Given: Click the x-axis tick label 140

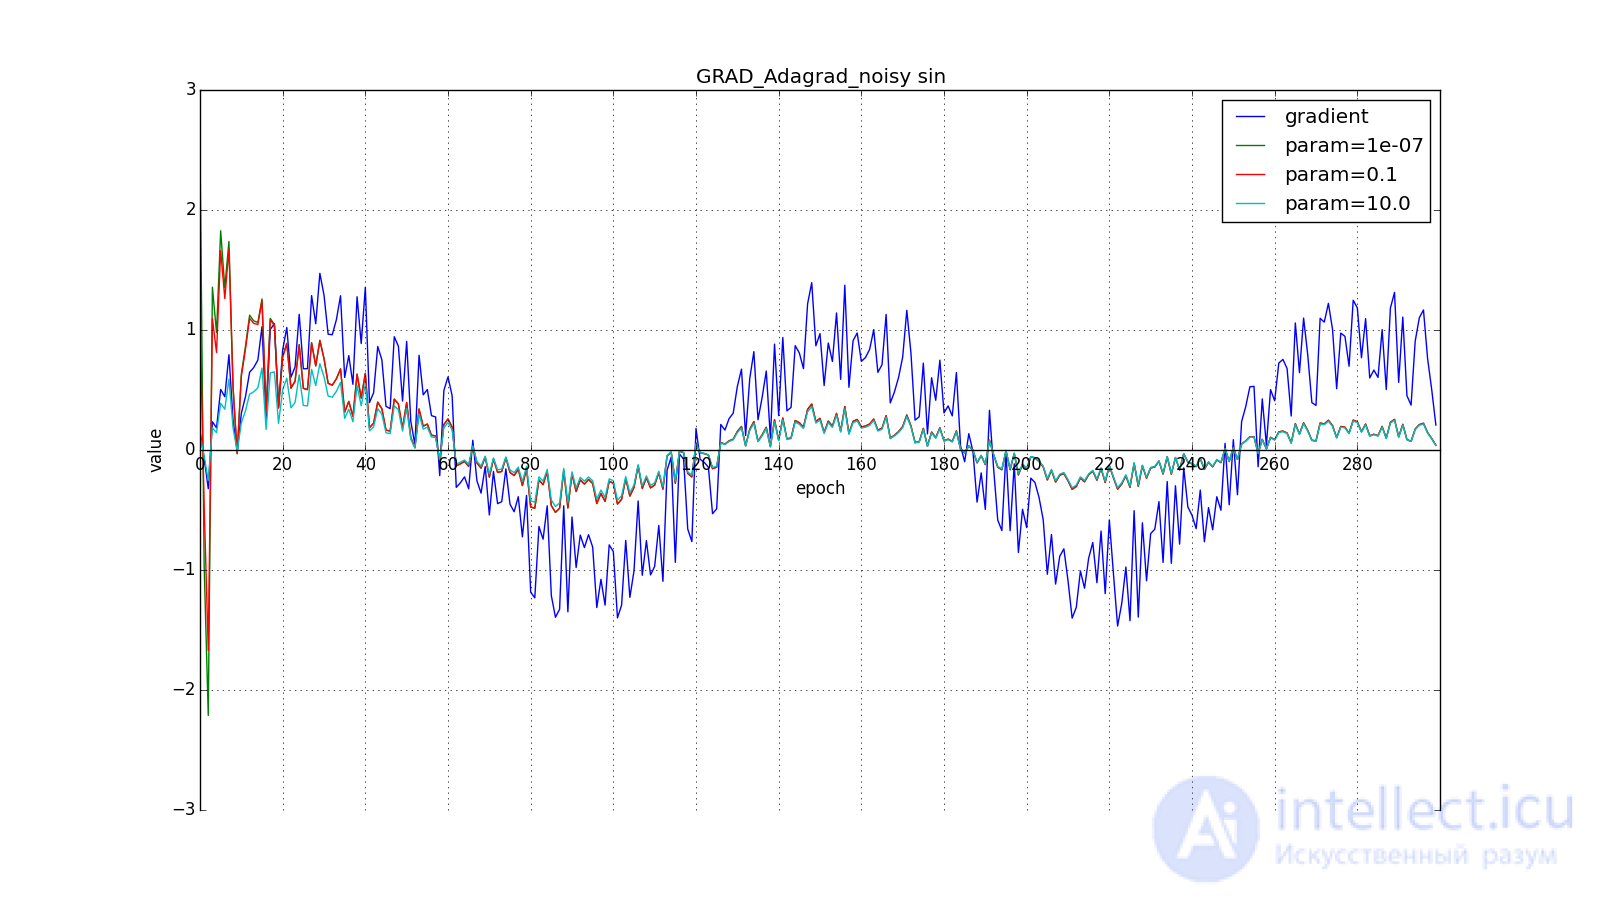Looking at the screenshot, I should pos(779,464).
